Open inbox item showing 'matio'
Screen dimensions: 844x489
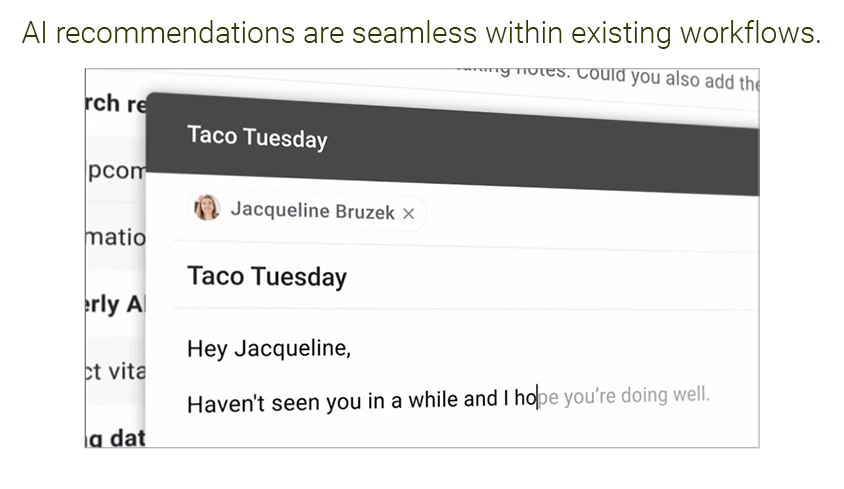[116, 237]
